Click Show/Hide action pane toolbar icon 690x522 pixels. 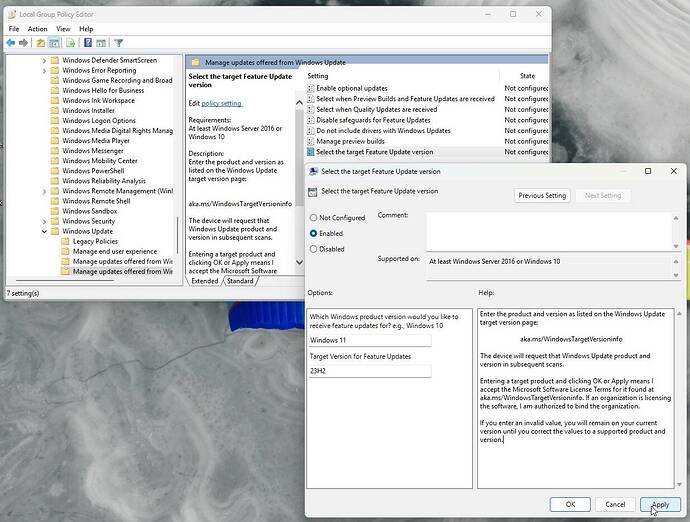[x=101, y=43]
